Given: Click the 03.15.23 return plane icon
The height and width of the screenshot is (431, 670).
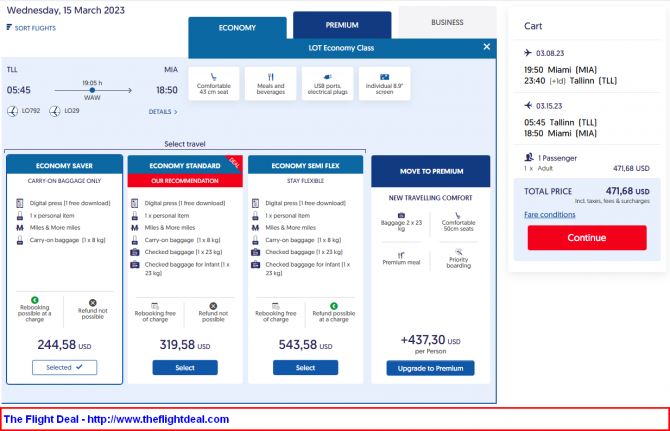Looking at the screenshot, I should [x=528, y=105].
